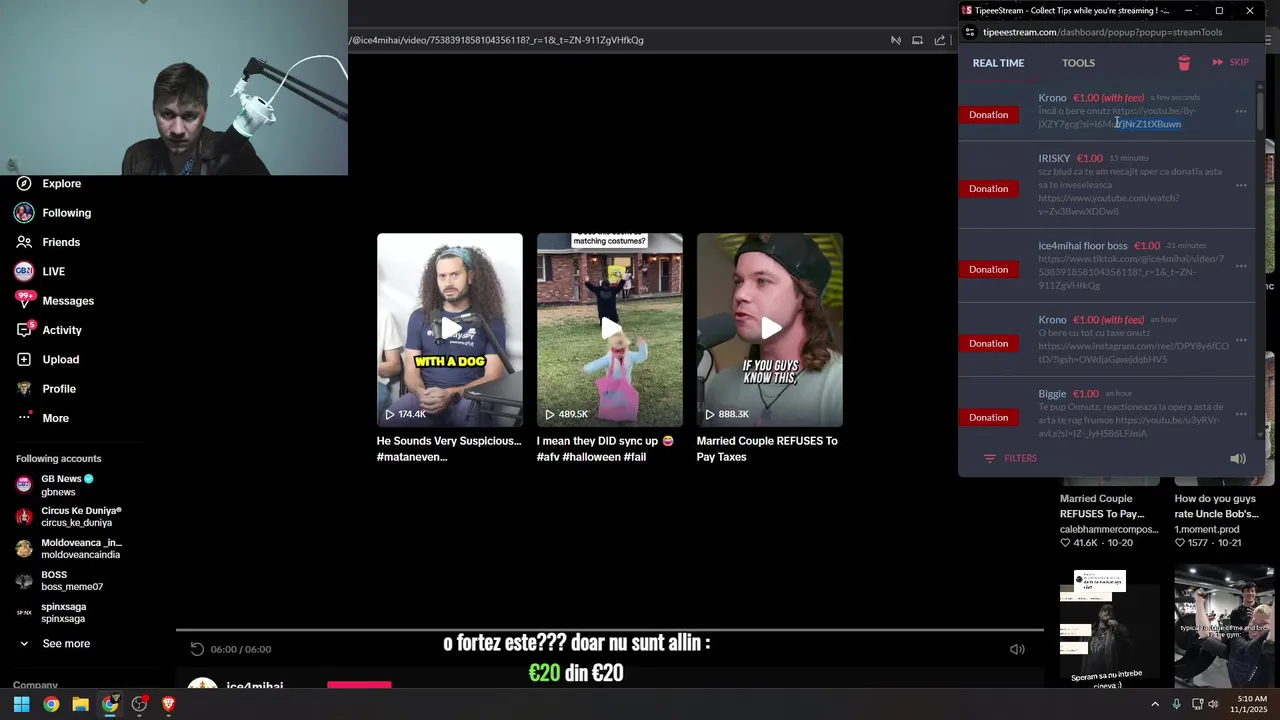Click IRISKY's YouTube watch link
This screenshot has height=720, width=1280.
tap(1108, 205)
